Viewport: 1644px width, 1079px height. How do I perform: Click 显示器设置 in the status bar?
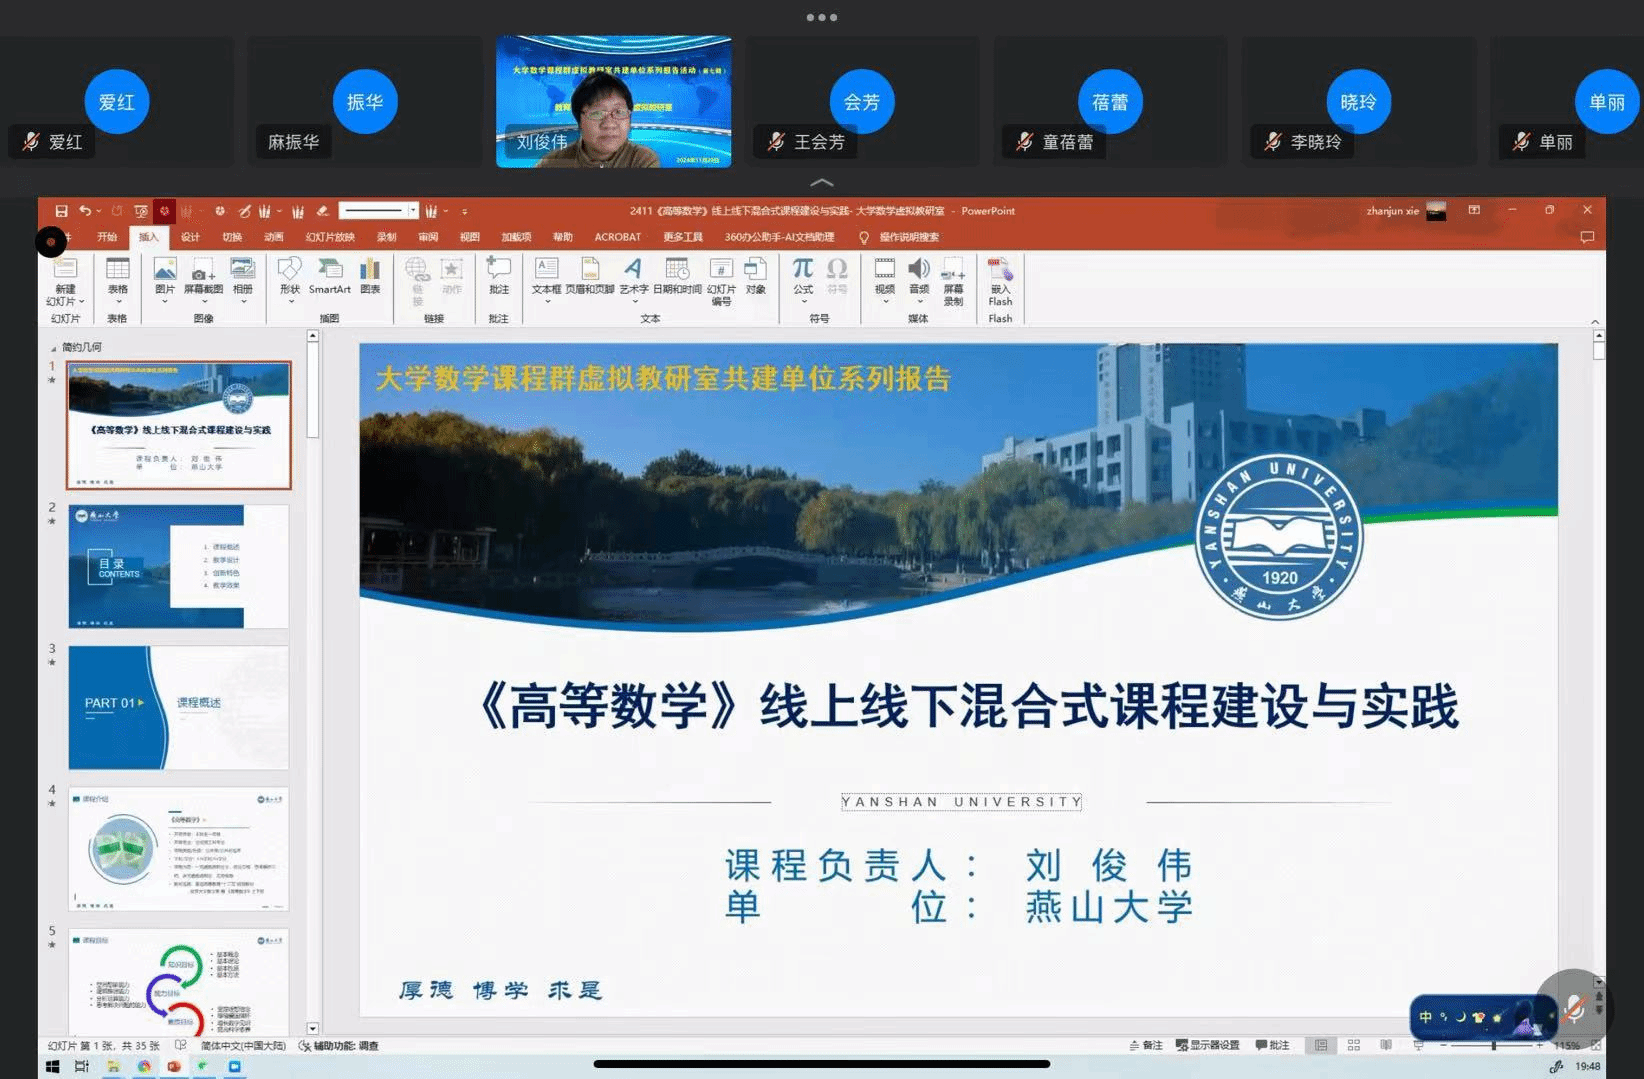(x=1207, y=1045)
